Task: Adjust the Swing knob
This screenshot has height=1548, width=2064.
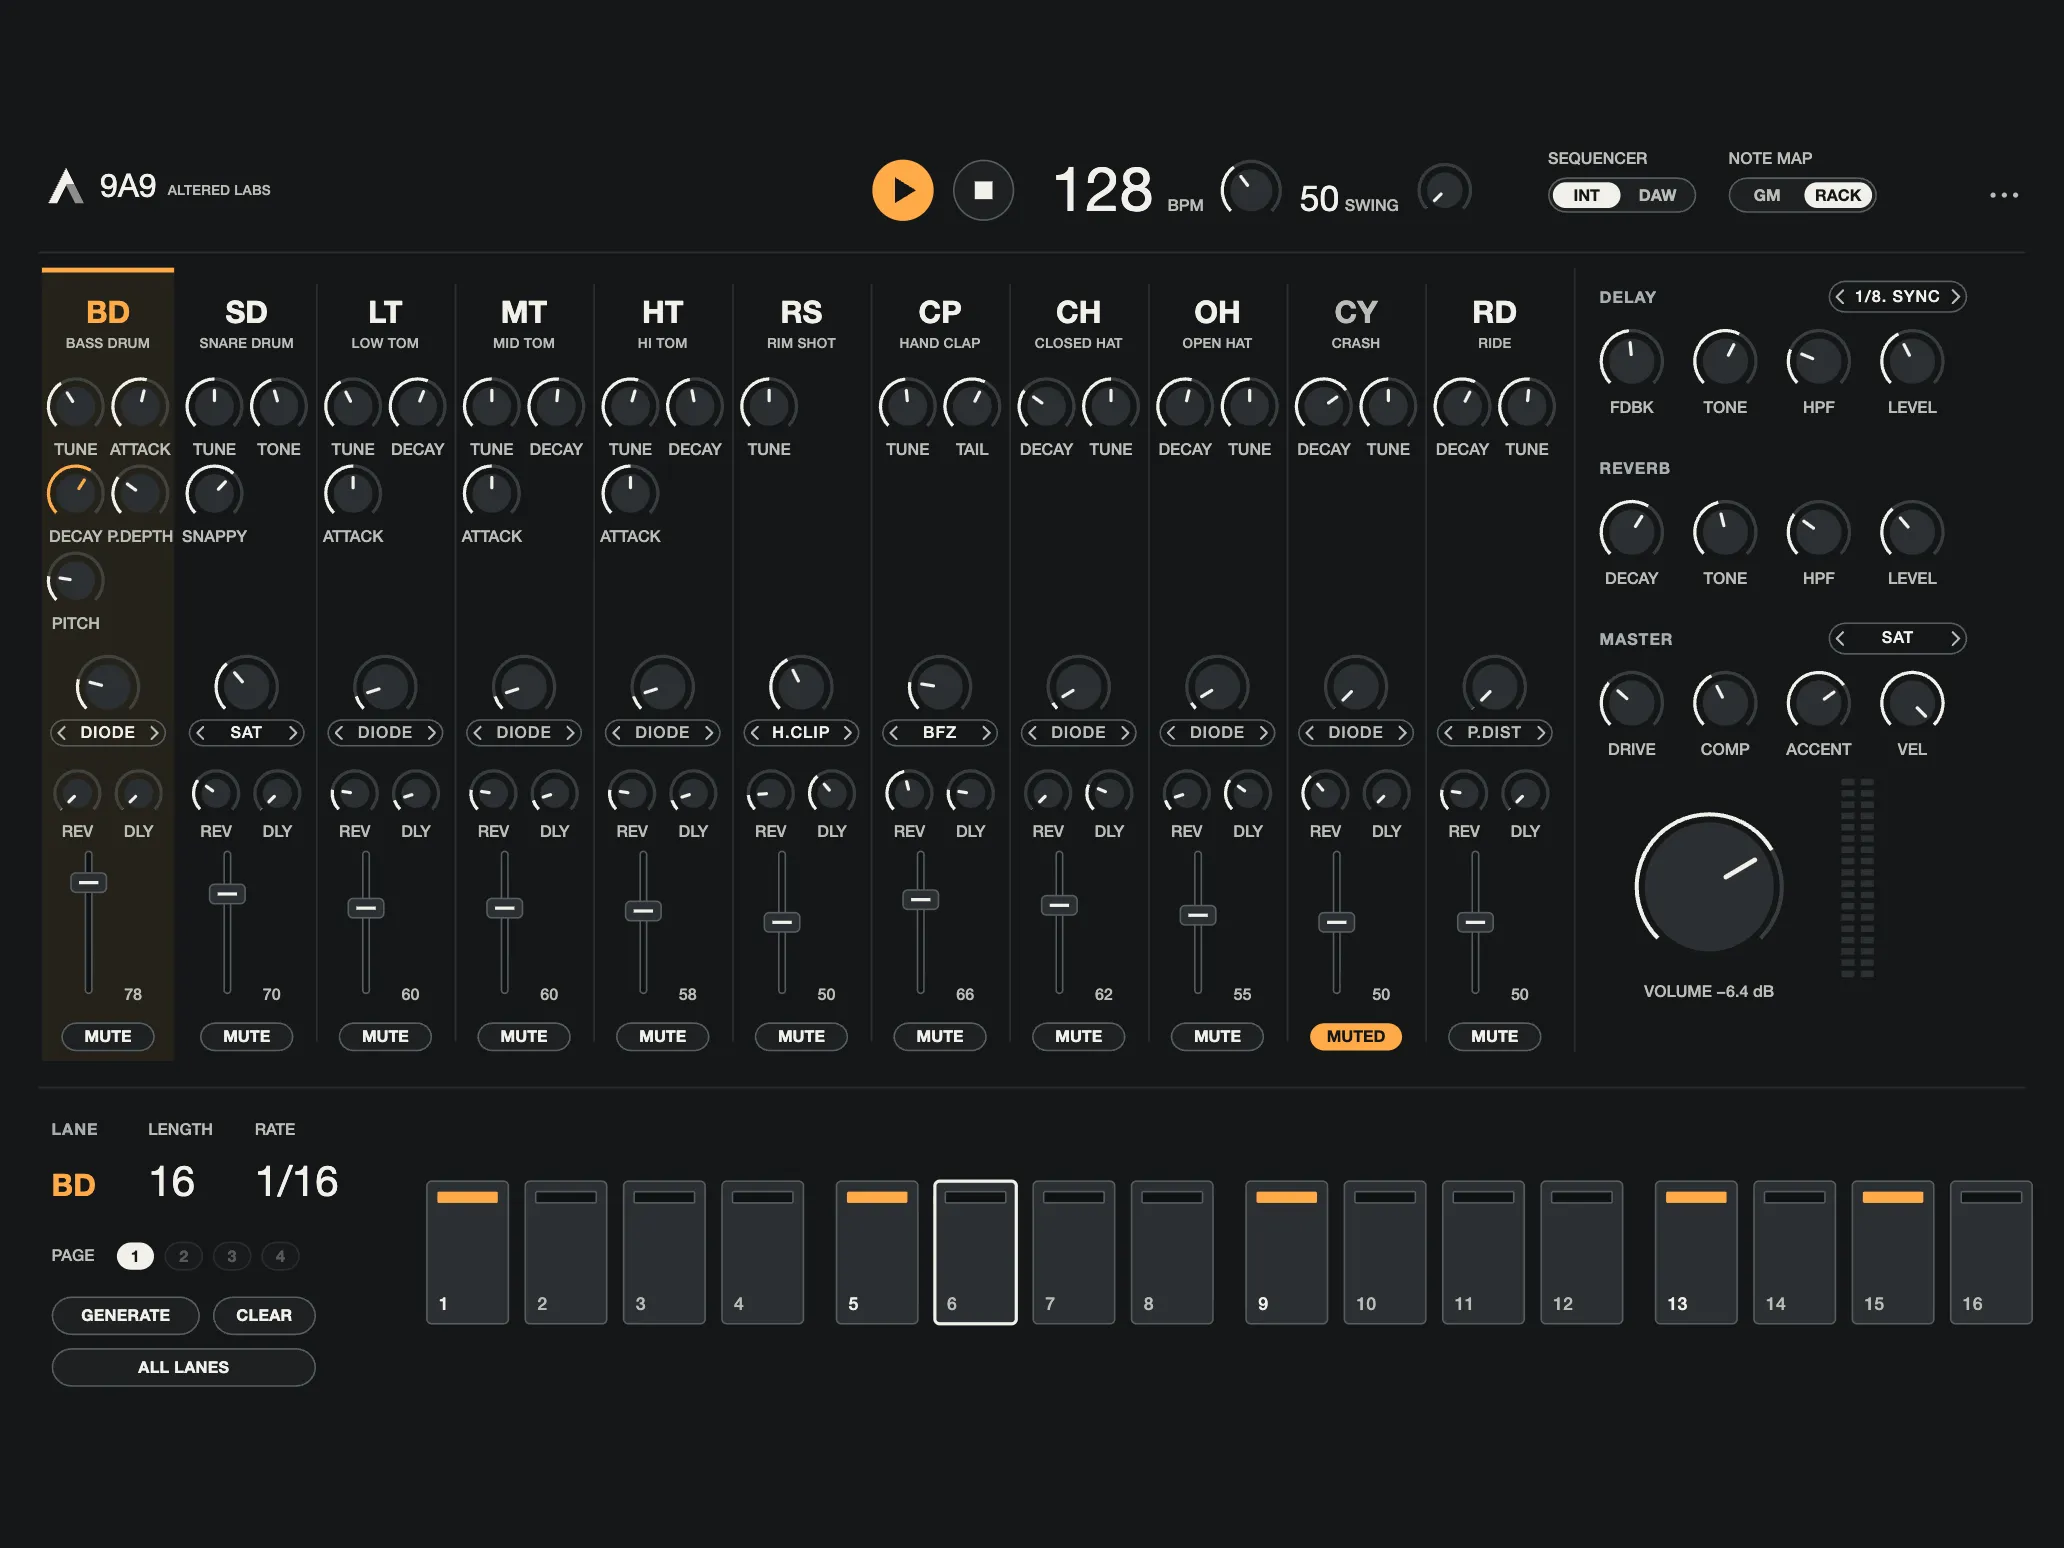Action: tap(1444, 189)
